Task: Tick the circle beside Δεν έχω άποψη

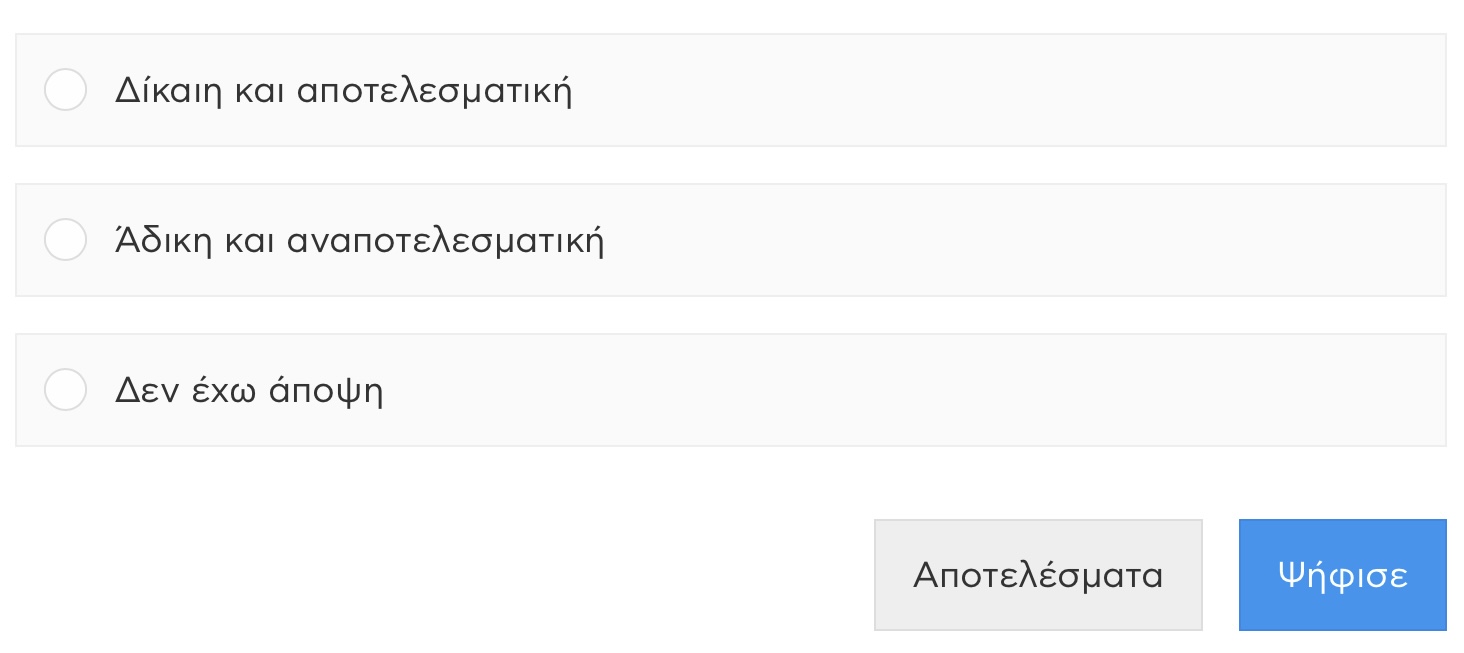Action: click(65, 390)
